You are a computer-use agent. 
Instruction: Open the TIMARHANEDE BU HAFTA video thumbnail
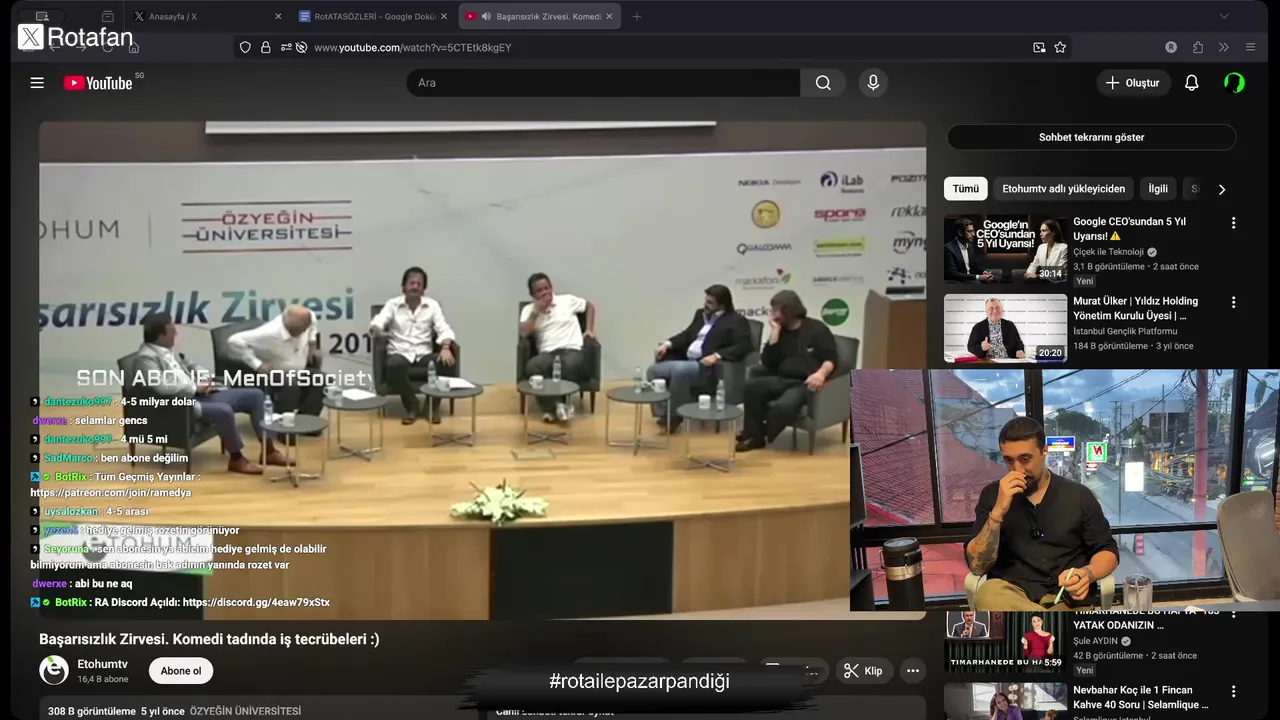[1005, 642]
